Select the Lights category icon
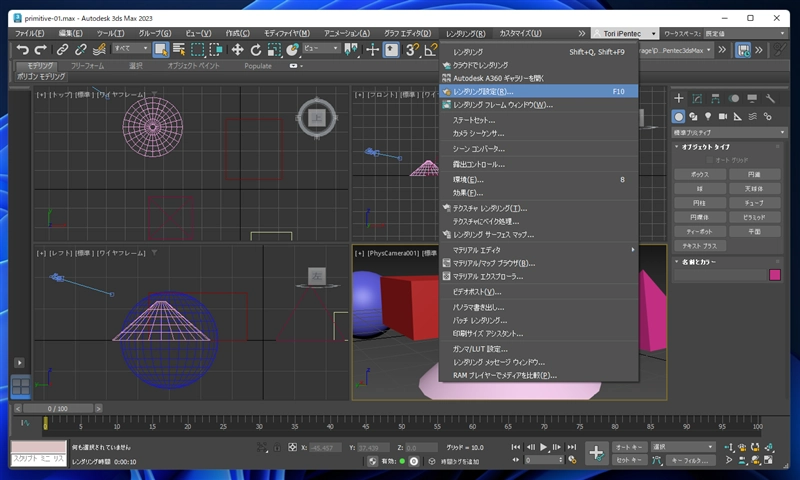The height and width of the screenshot is (480, 800). (708, 117)
